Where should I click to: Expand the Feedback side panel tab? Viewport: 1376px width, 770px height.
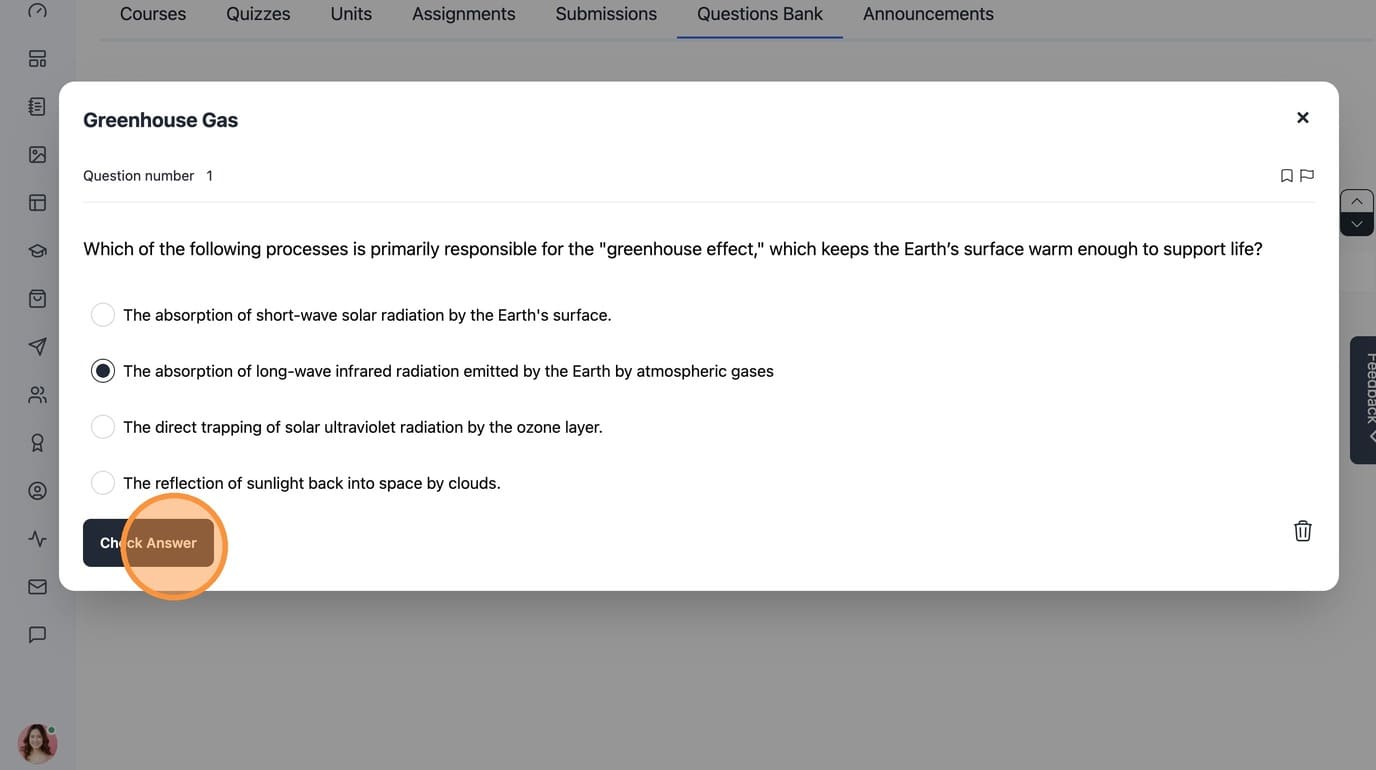[x=1364, y=400]
